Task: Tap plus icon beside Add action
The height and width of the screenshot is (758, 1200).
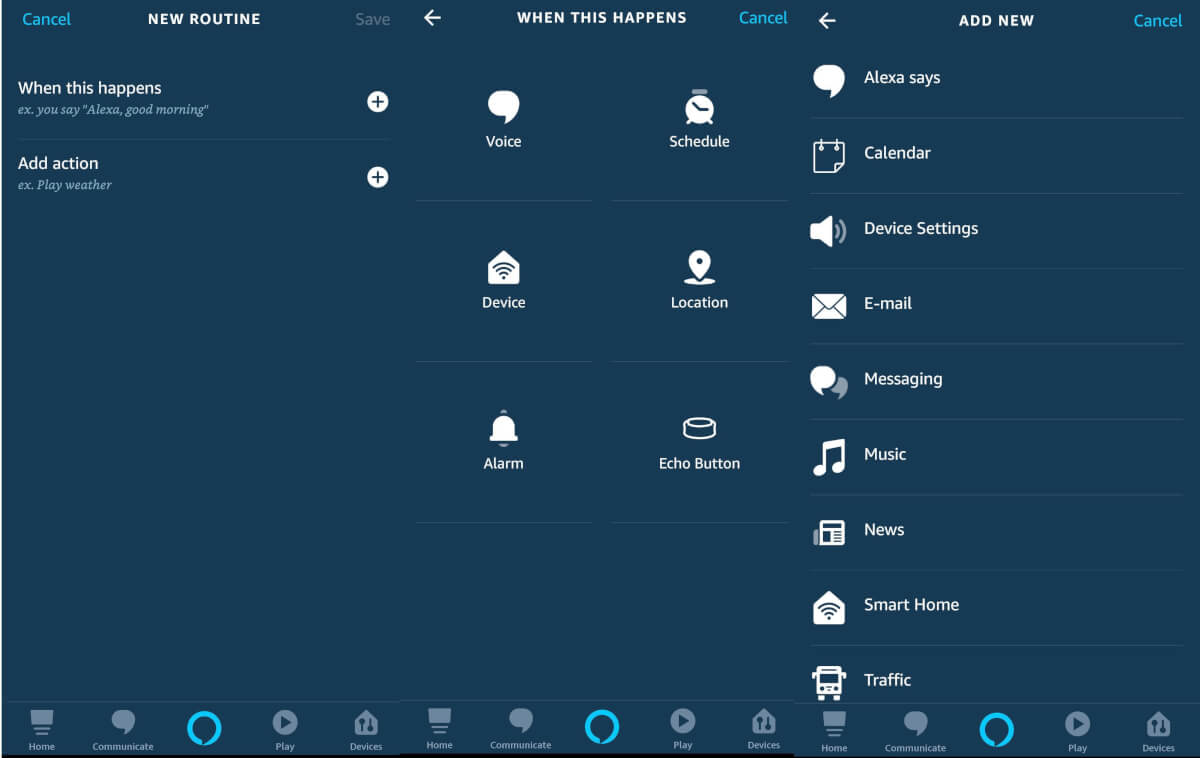Action: pos(377,177)
